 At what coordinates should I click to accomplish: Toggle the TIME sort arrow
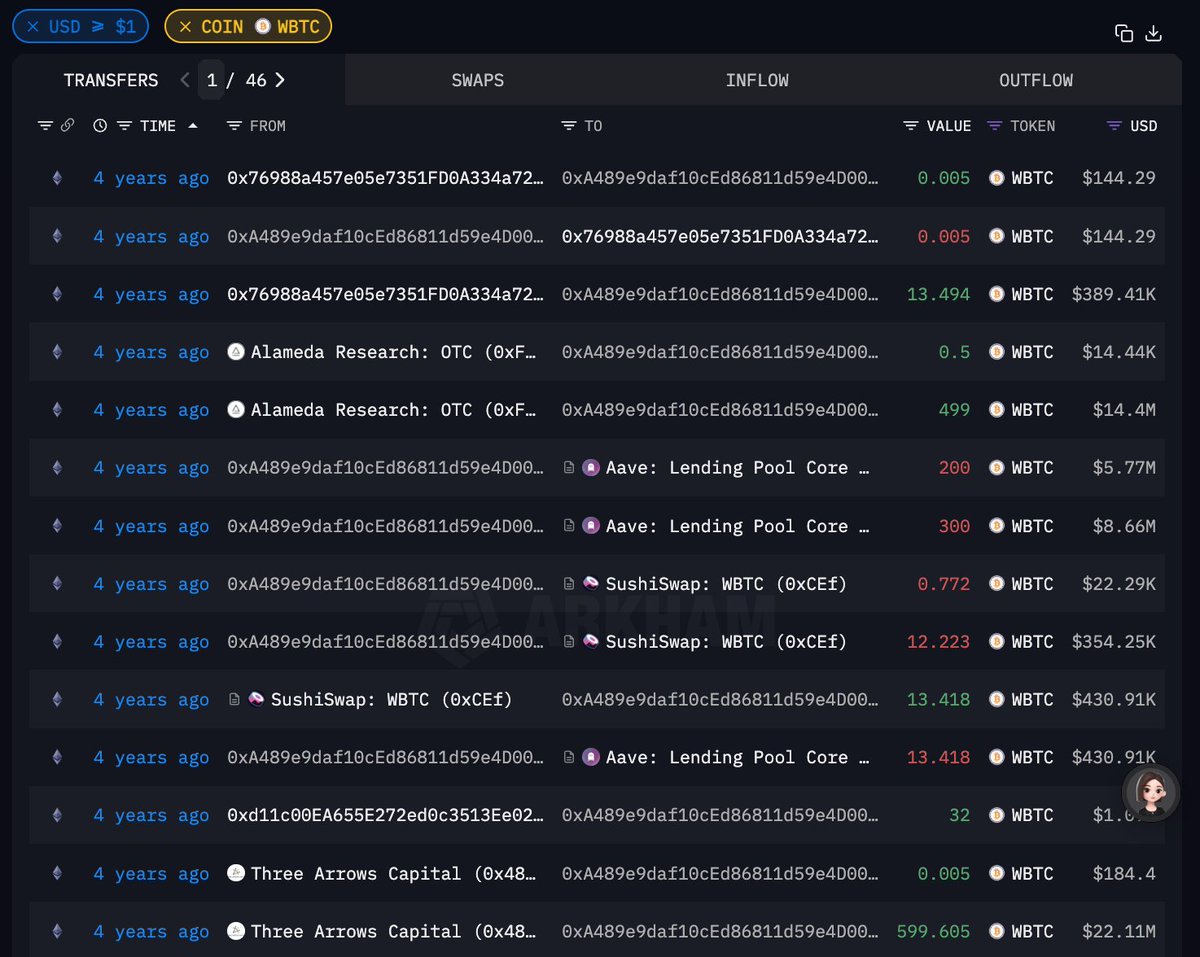[x=193, y=126]
